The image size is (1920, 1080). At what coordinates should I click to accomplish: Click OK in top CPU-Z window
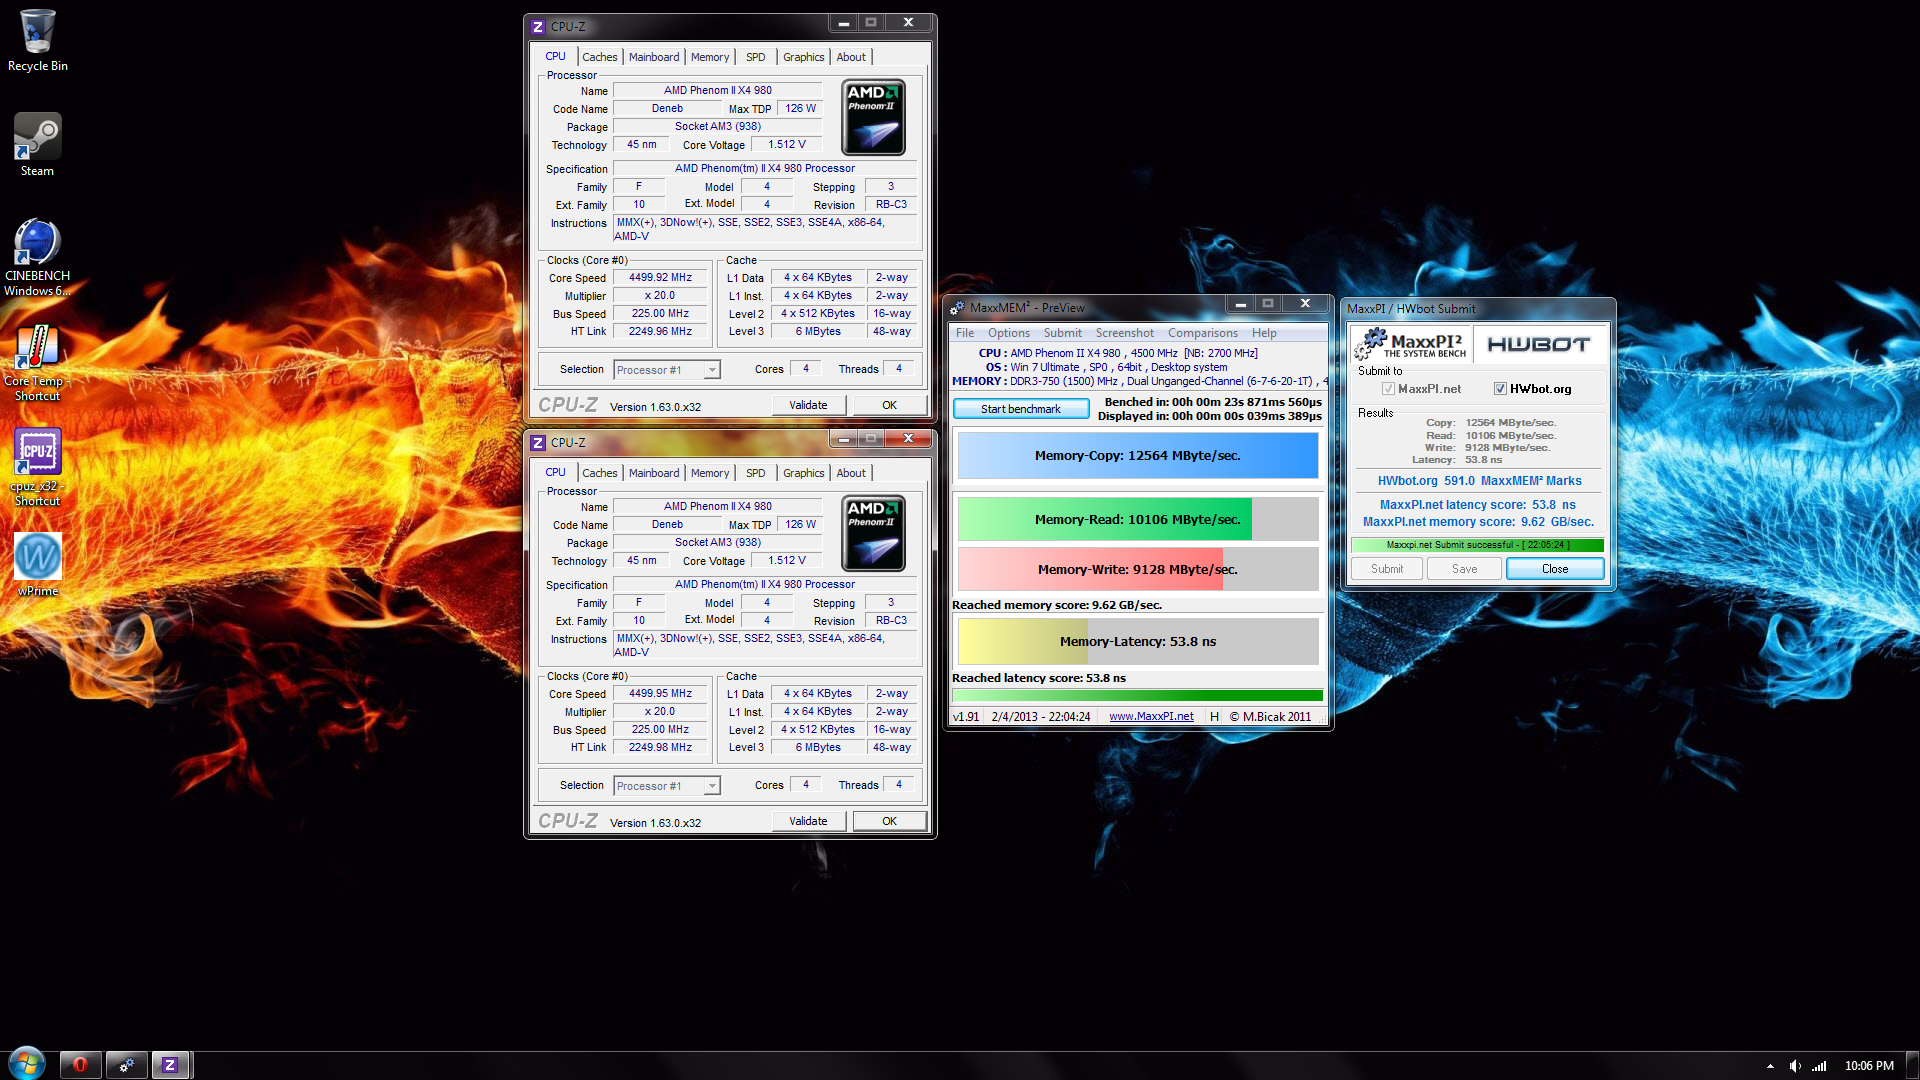pos(889,405)
